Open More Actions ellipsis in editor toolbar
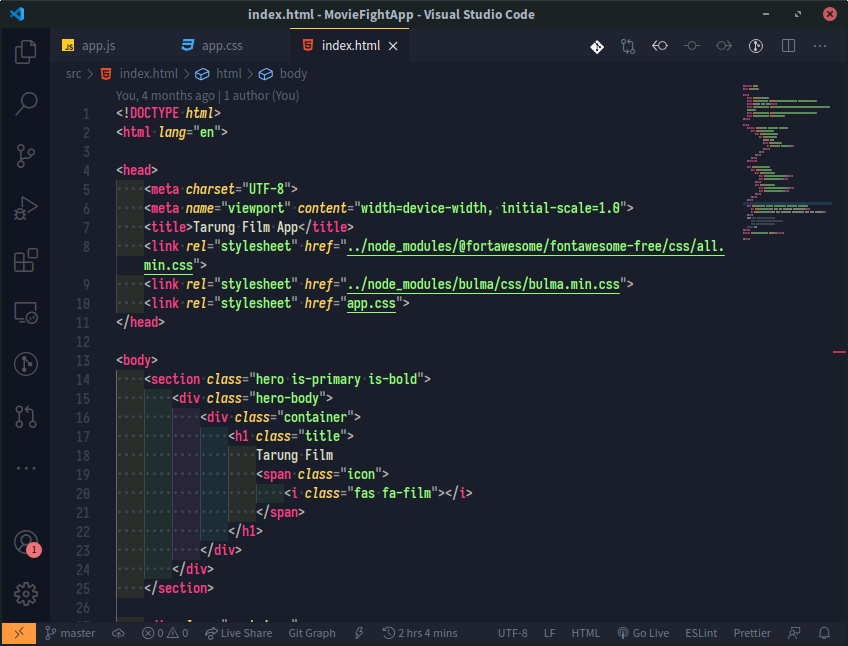 (820, 46)
